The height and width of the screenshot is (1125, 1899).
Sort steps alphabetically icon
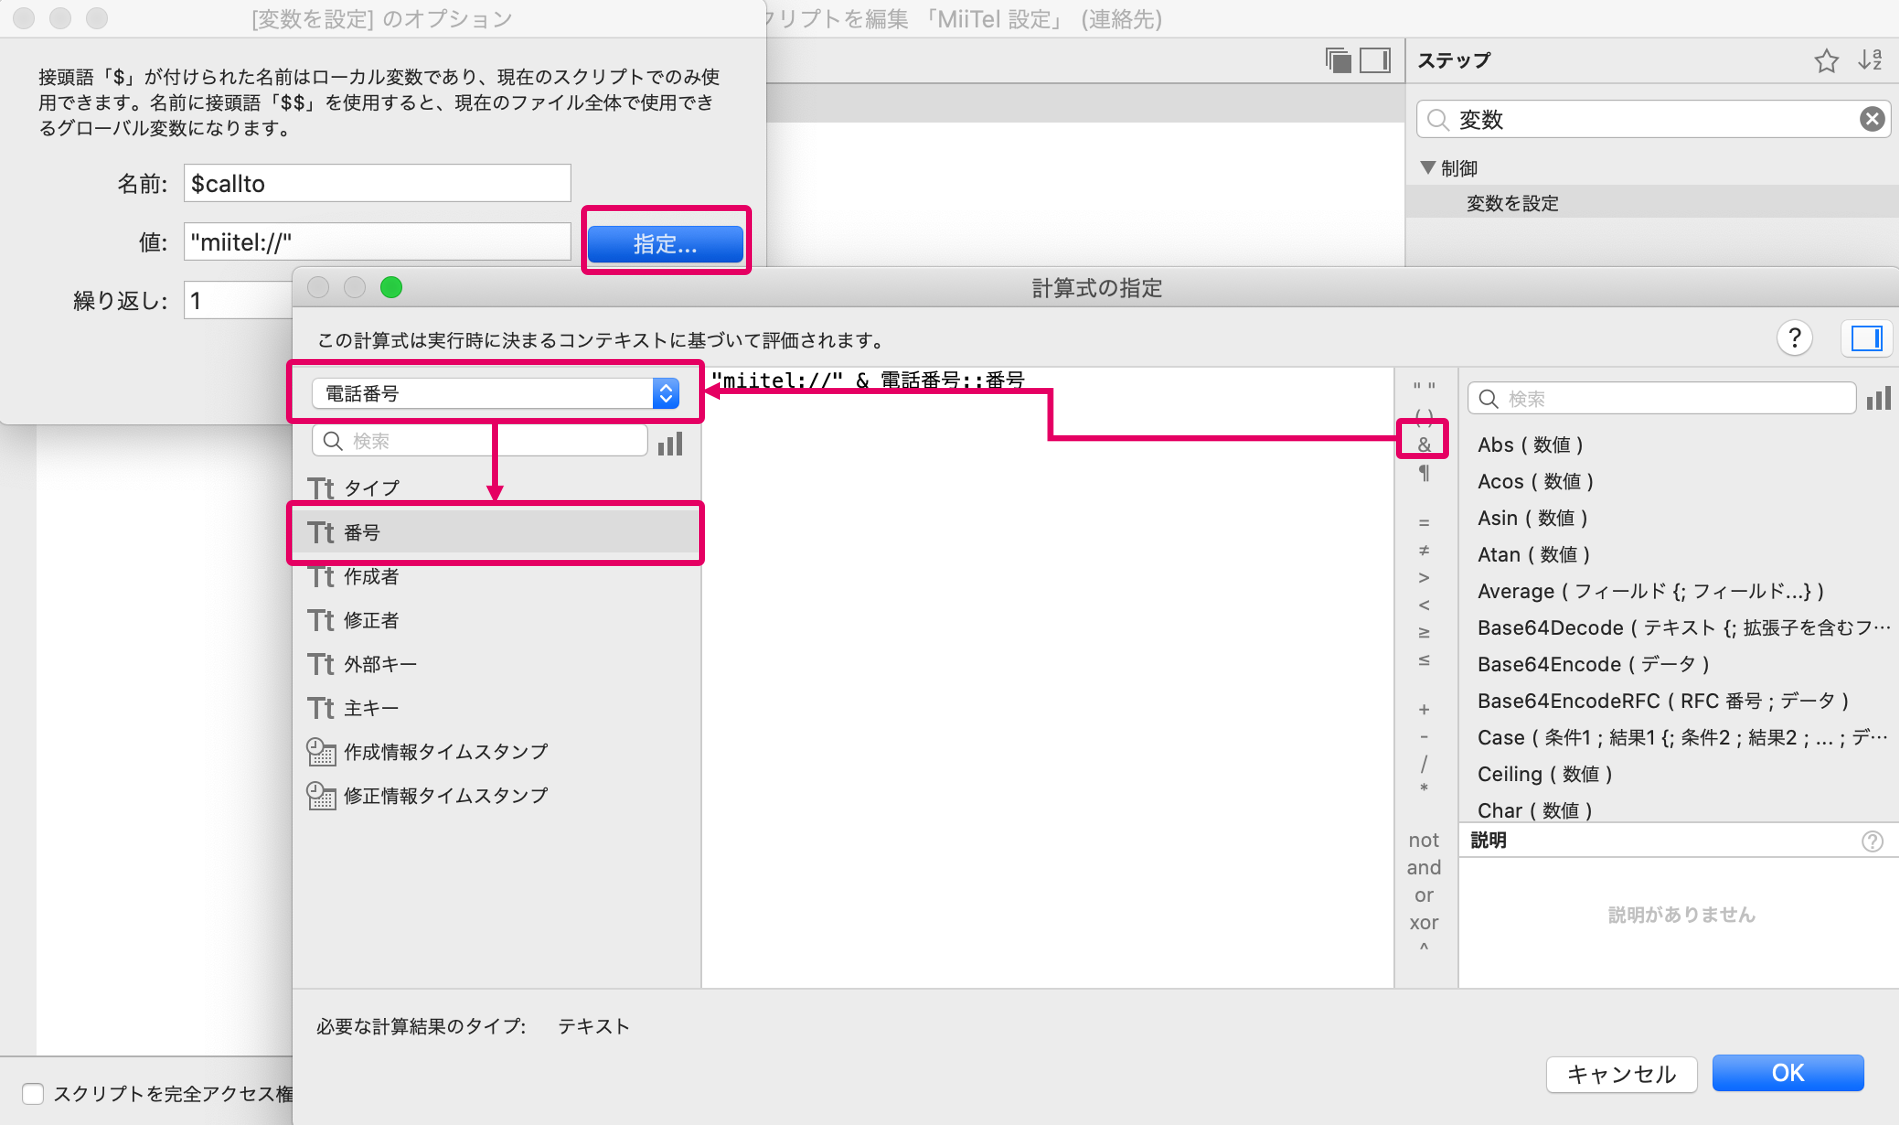tap(1870, 60)
